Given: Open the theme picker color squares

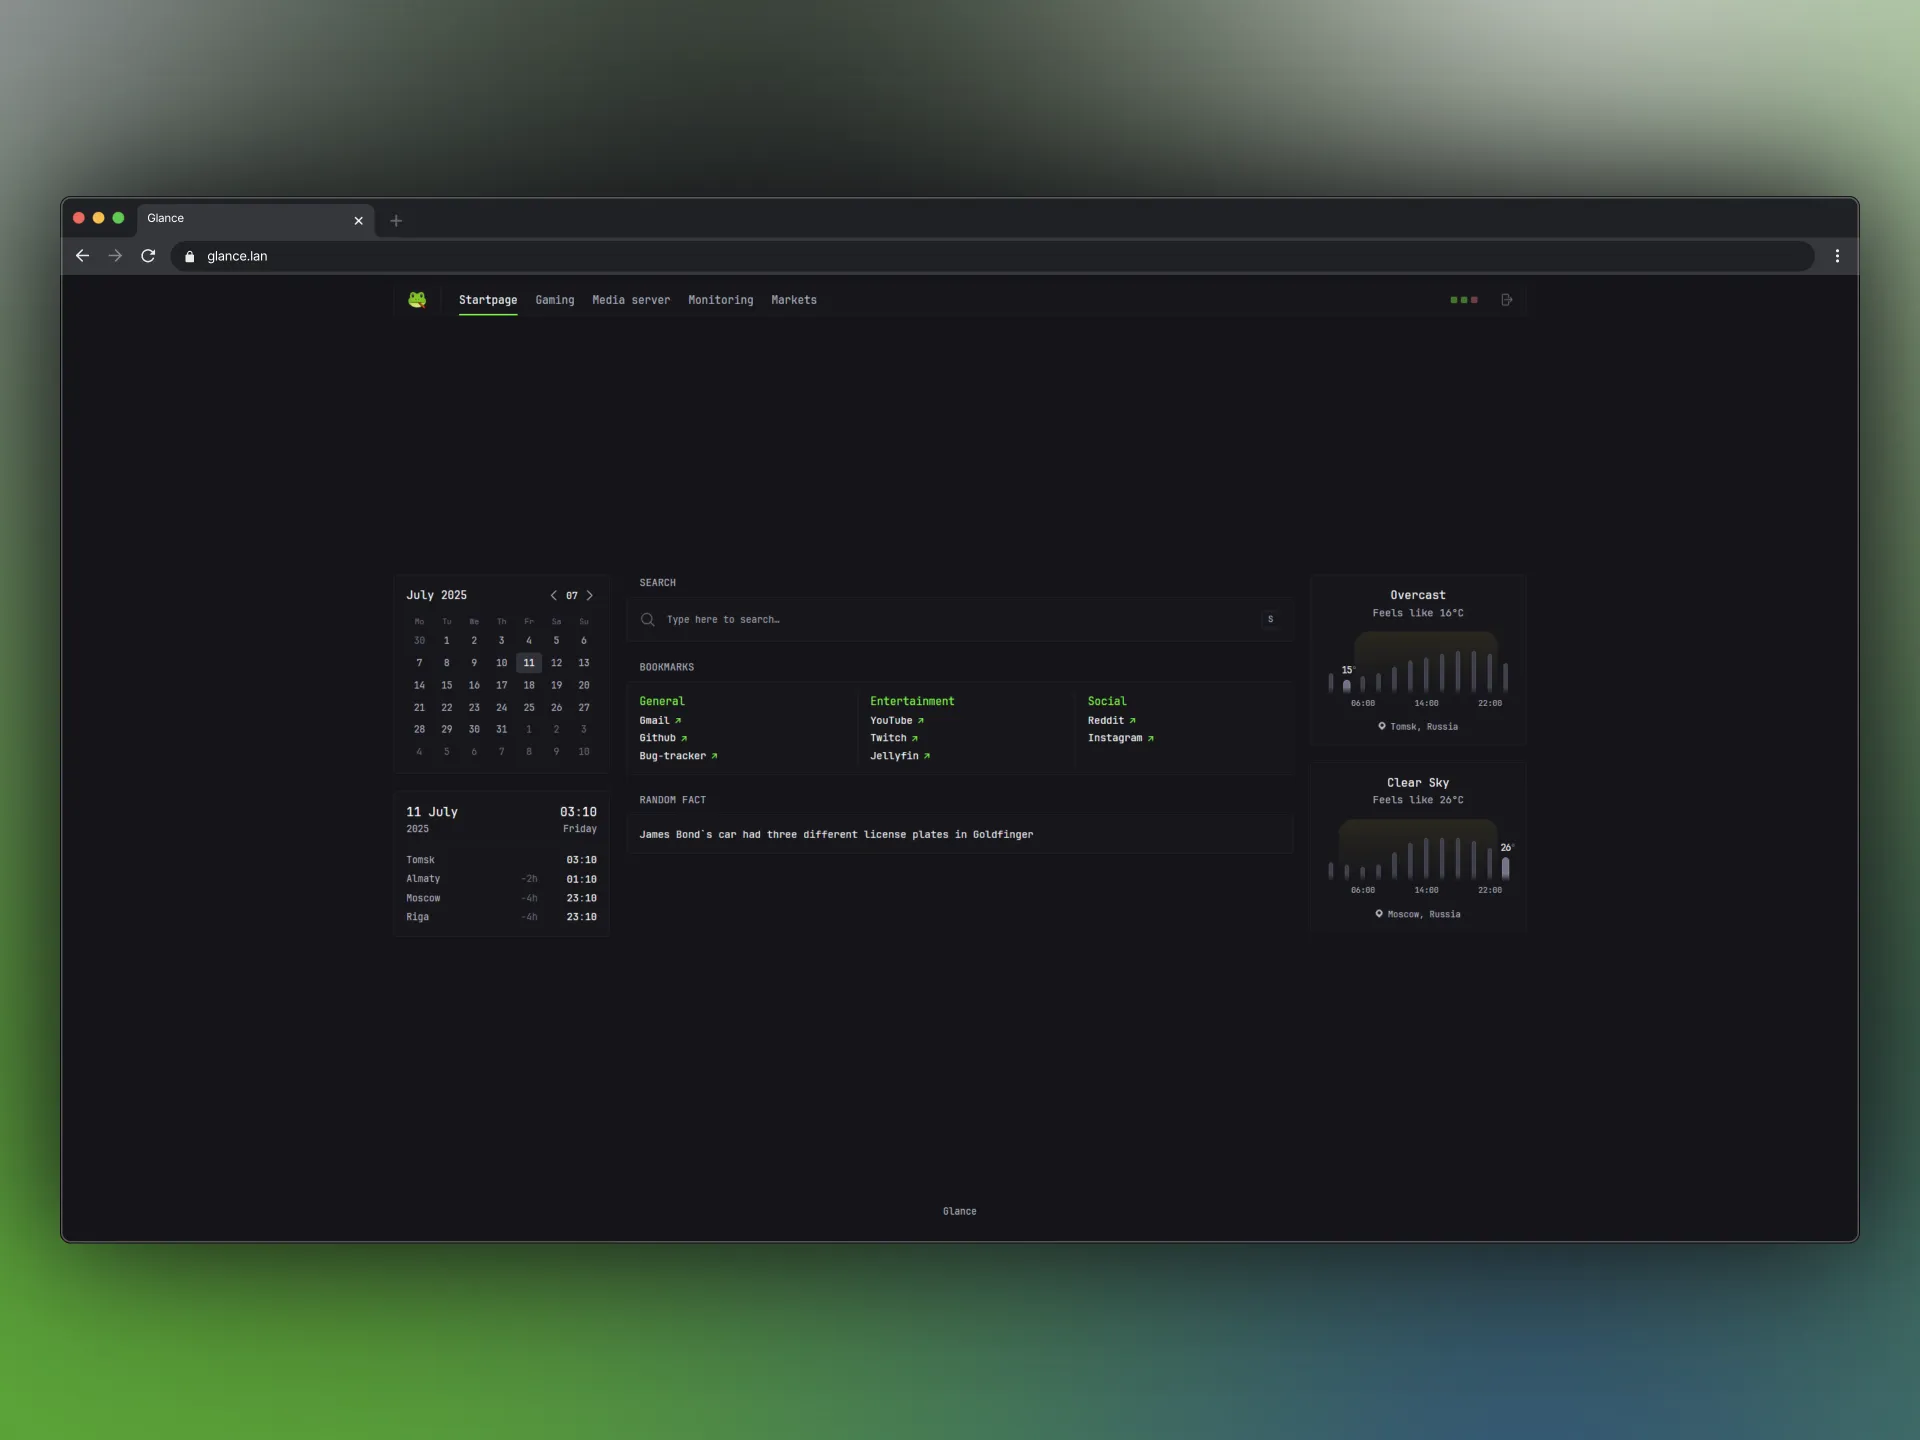Looking at the screenshot, I should click(1464, 300).
